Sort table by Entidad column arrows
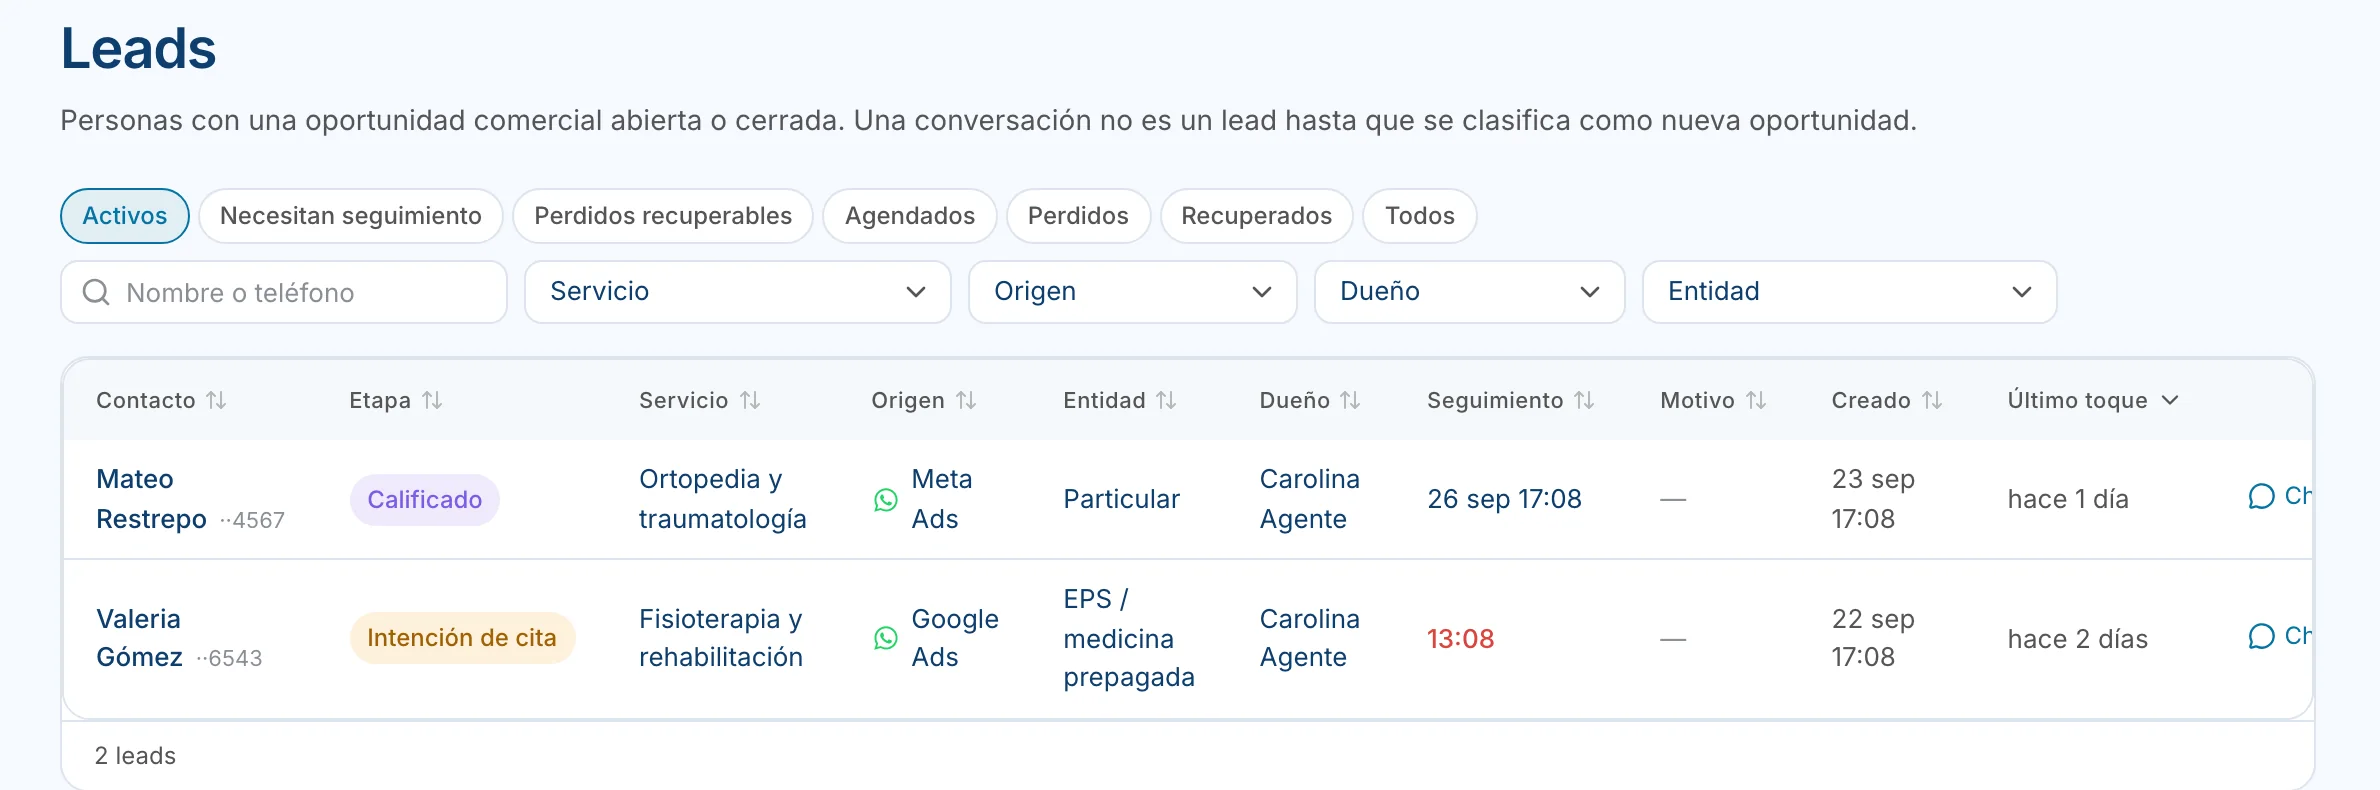 1166,400
